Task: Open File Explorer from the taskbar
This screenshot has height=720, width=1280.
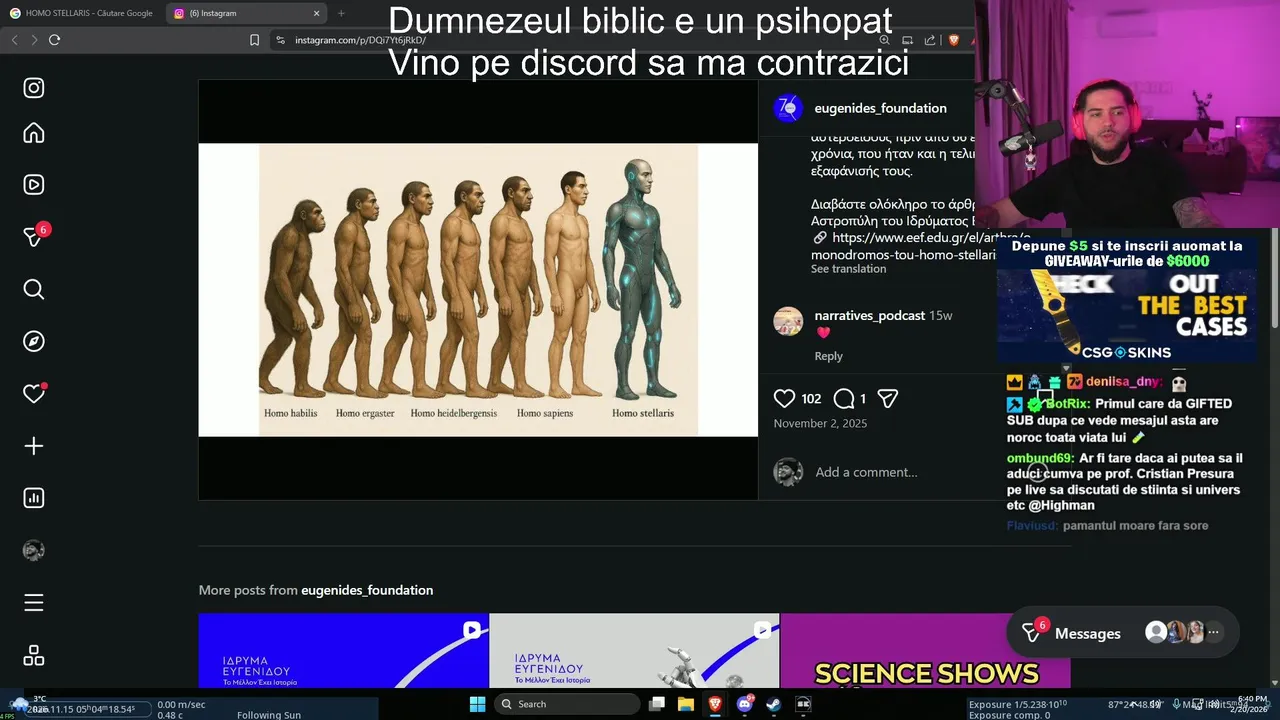Action: pyautogui.click(x=686, y=704)
